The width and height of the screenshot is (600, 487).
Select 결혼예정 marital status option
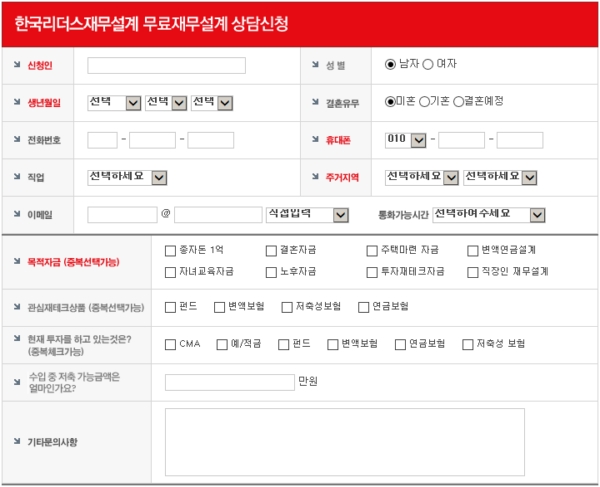tap(459, 102)
